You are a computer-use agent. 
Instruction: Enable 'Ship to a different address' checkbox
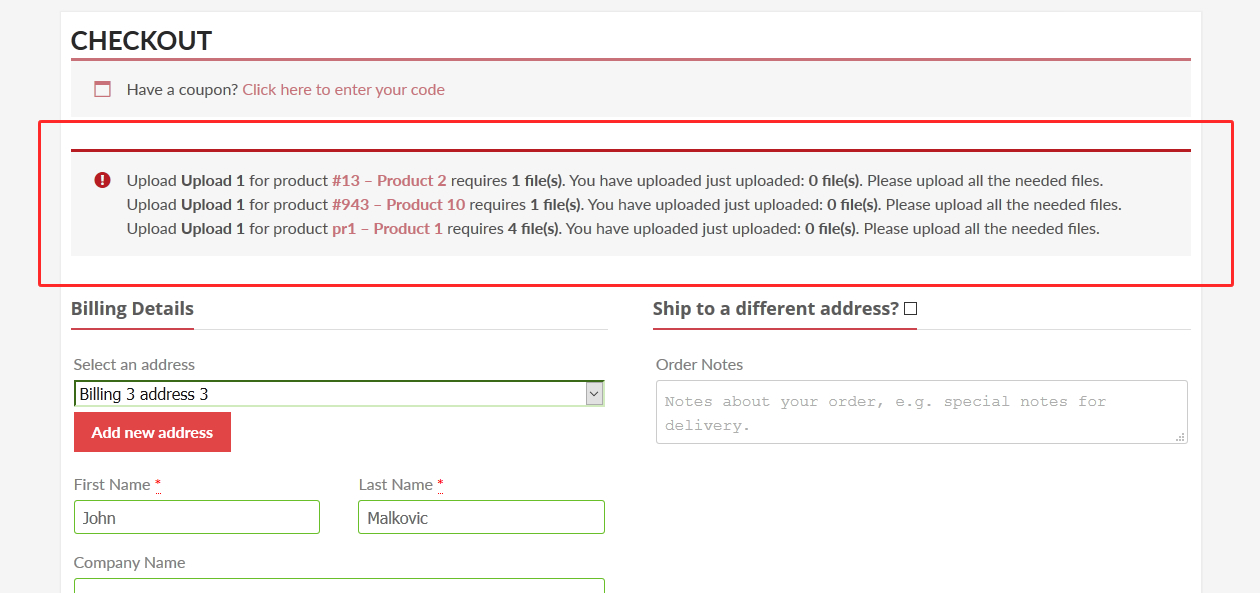coord(910,309)
